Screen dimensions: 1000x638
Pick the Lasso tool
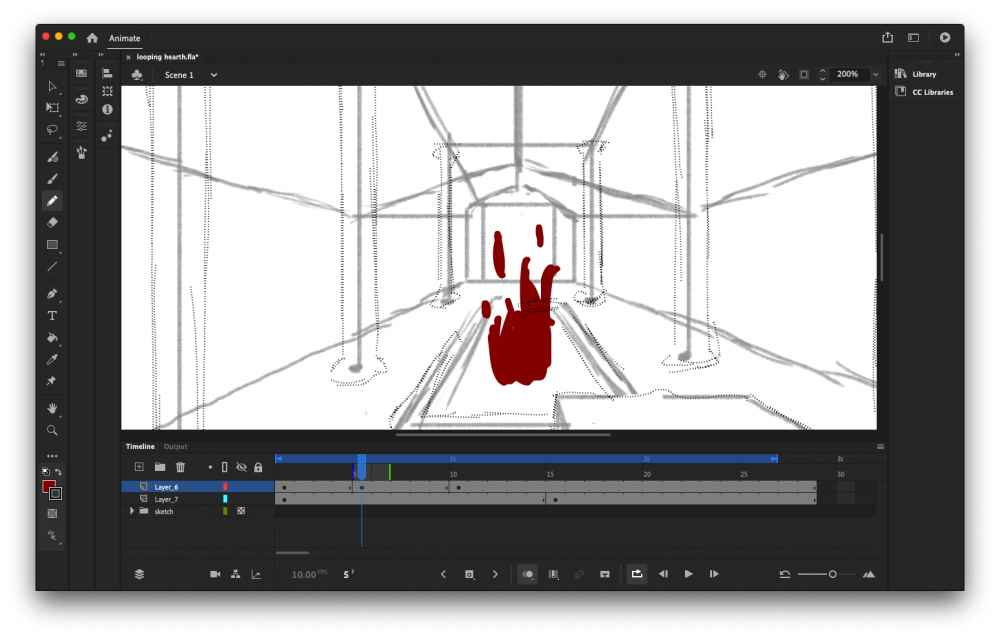(52, 130)
